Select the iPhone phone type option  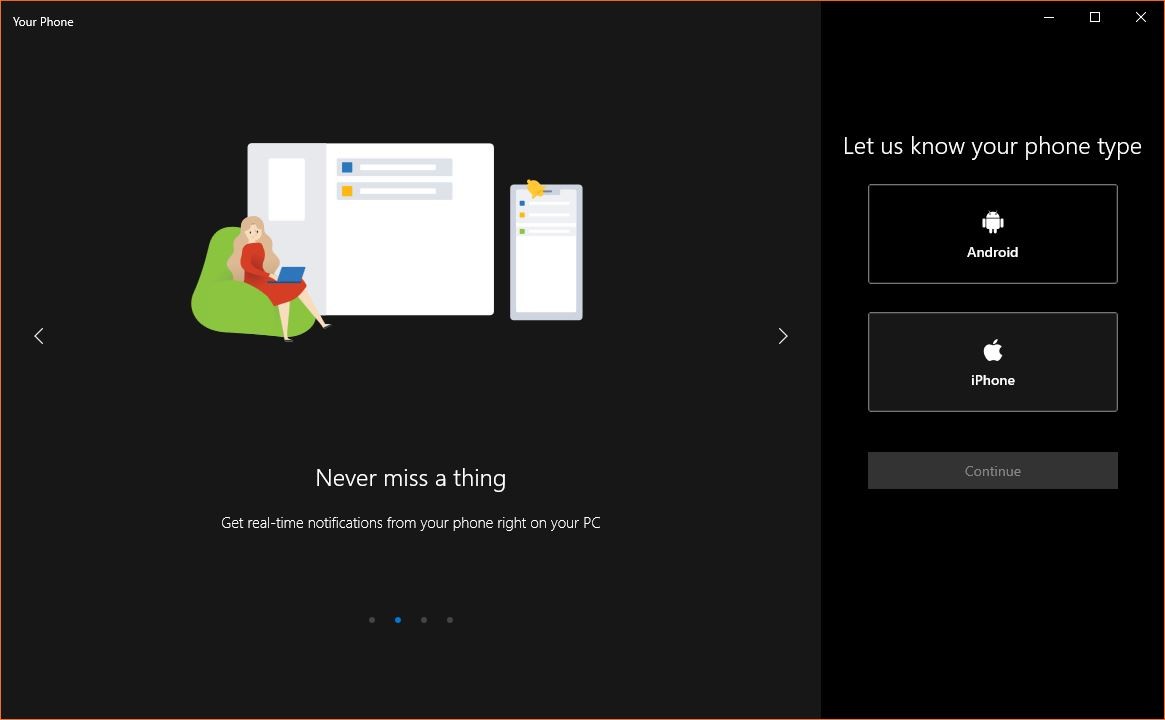tap(993, 362)
